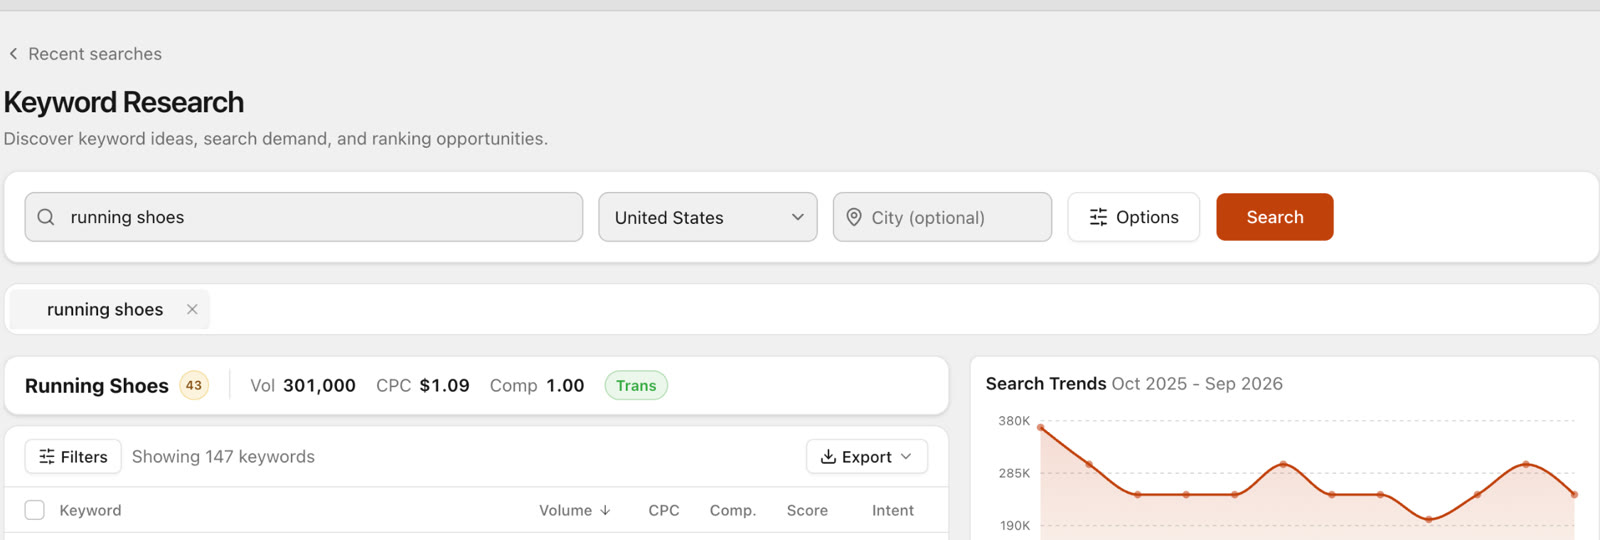This screenshot has height=540, width=1600.
Task: Remove the running shoes tag
Action: [x=192, y=309]
